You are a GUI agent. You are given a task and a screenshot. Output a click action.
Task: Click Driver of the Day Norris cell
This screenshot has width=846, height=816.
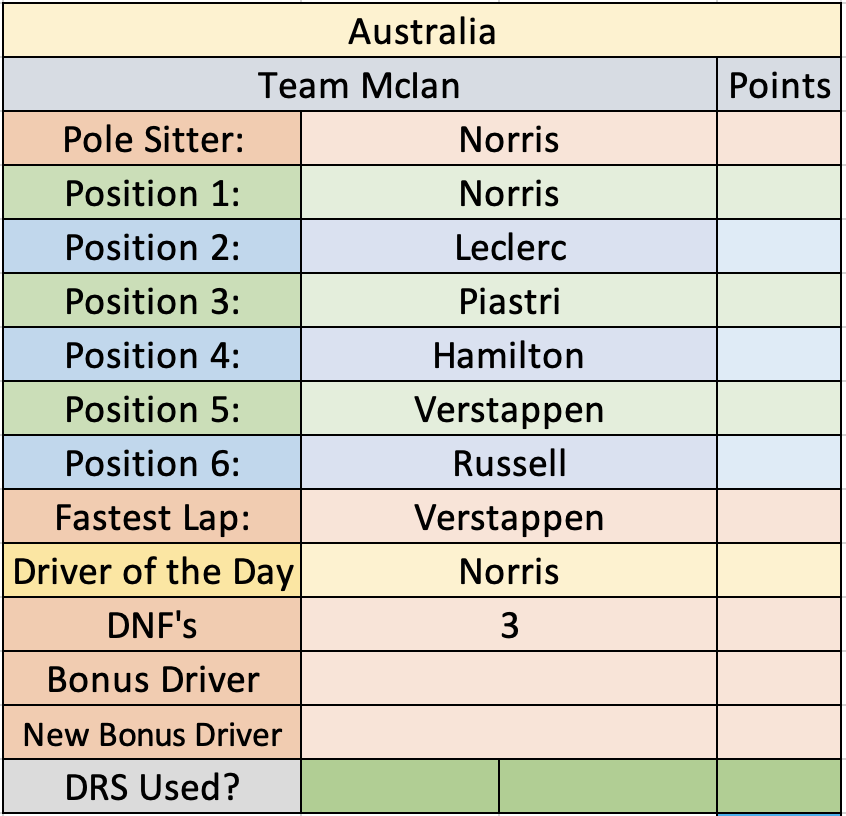point(509,570)
